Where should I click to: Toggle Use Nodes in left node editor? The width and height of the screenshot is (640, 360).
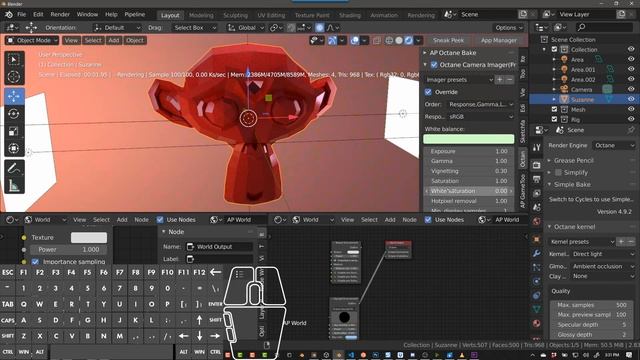click(160, 220)
